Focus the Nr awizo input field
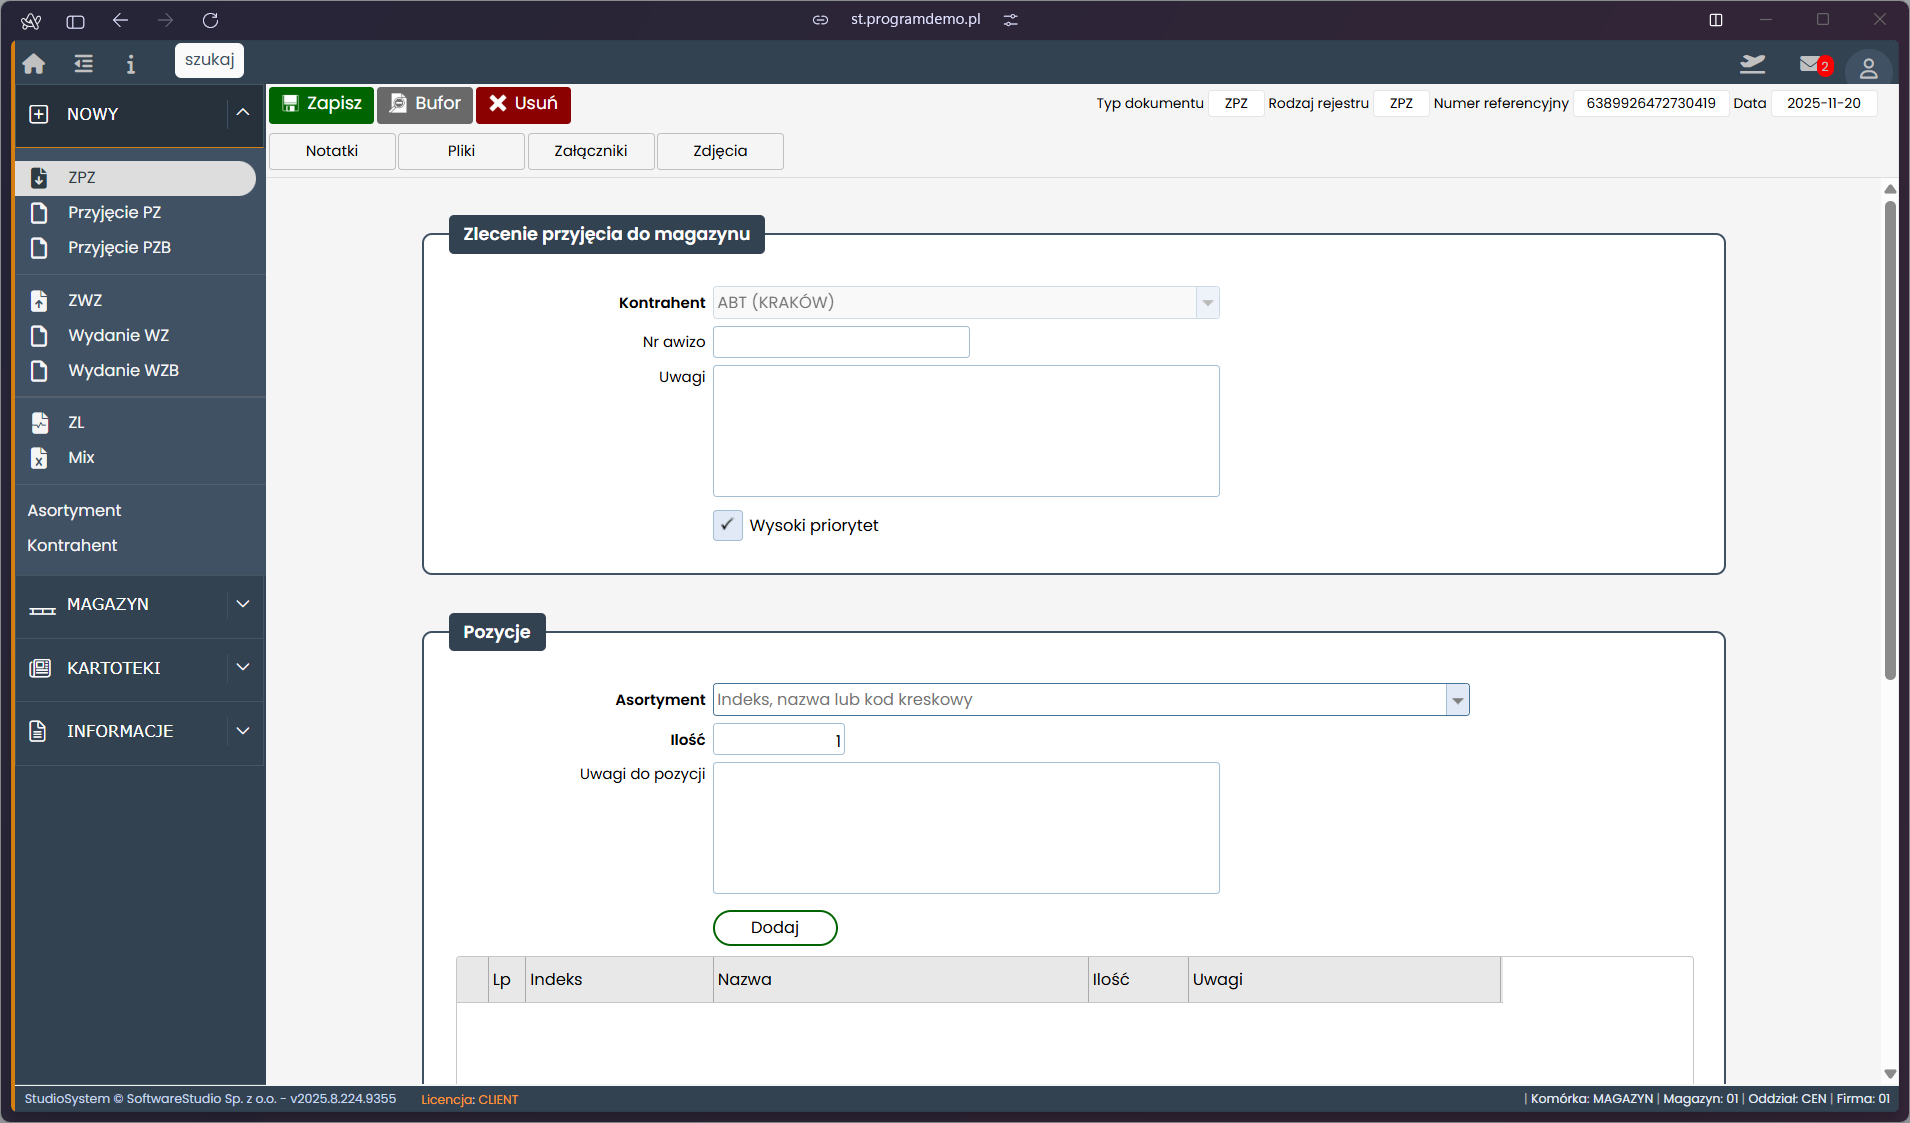The height and width of the screenshot is (1123, 1910). (x=840, y=342)
